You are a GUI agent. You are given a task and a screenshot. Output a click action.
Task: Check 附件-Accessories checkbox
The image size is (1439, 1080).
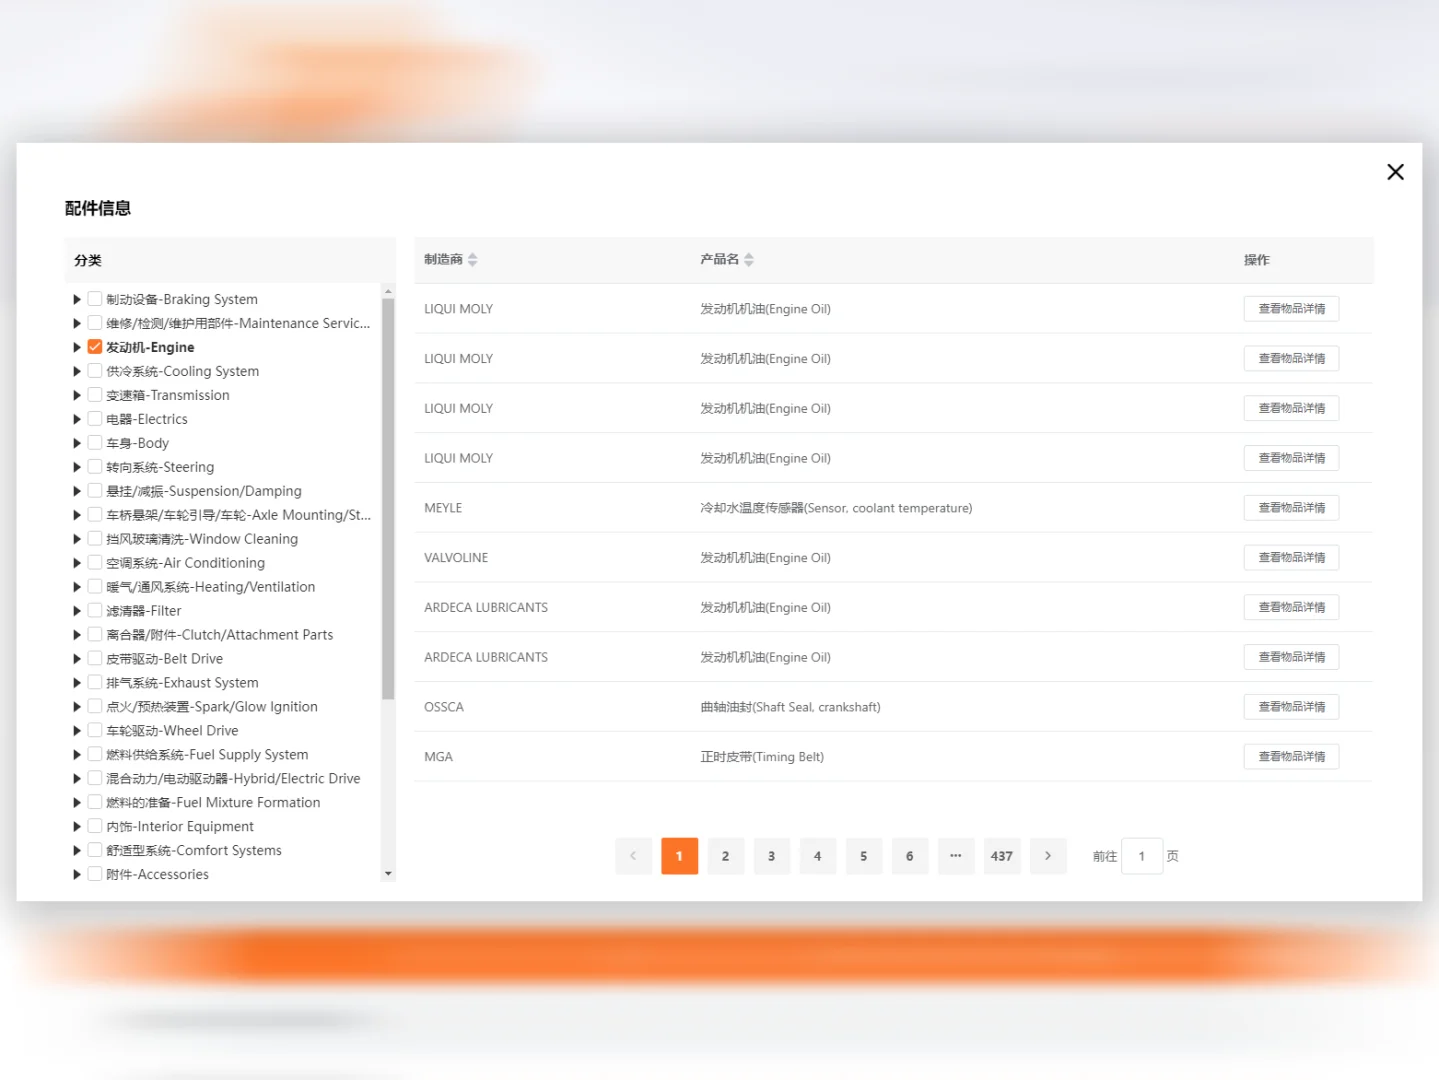(x=95, y=874)
